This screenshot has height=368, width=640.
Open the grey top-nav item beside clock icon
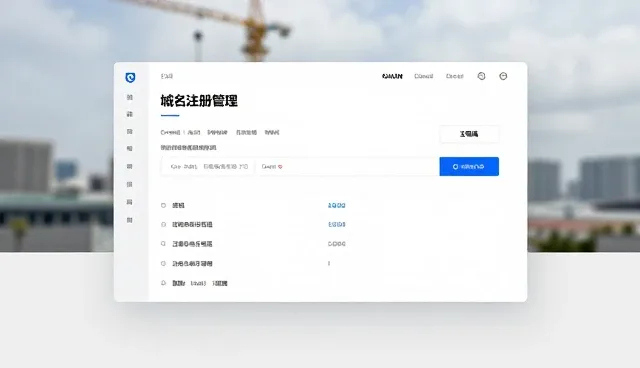pyautogui.click(x=455, y=76)
